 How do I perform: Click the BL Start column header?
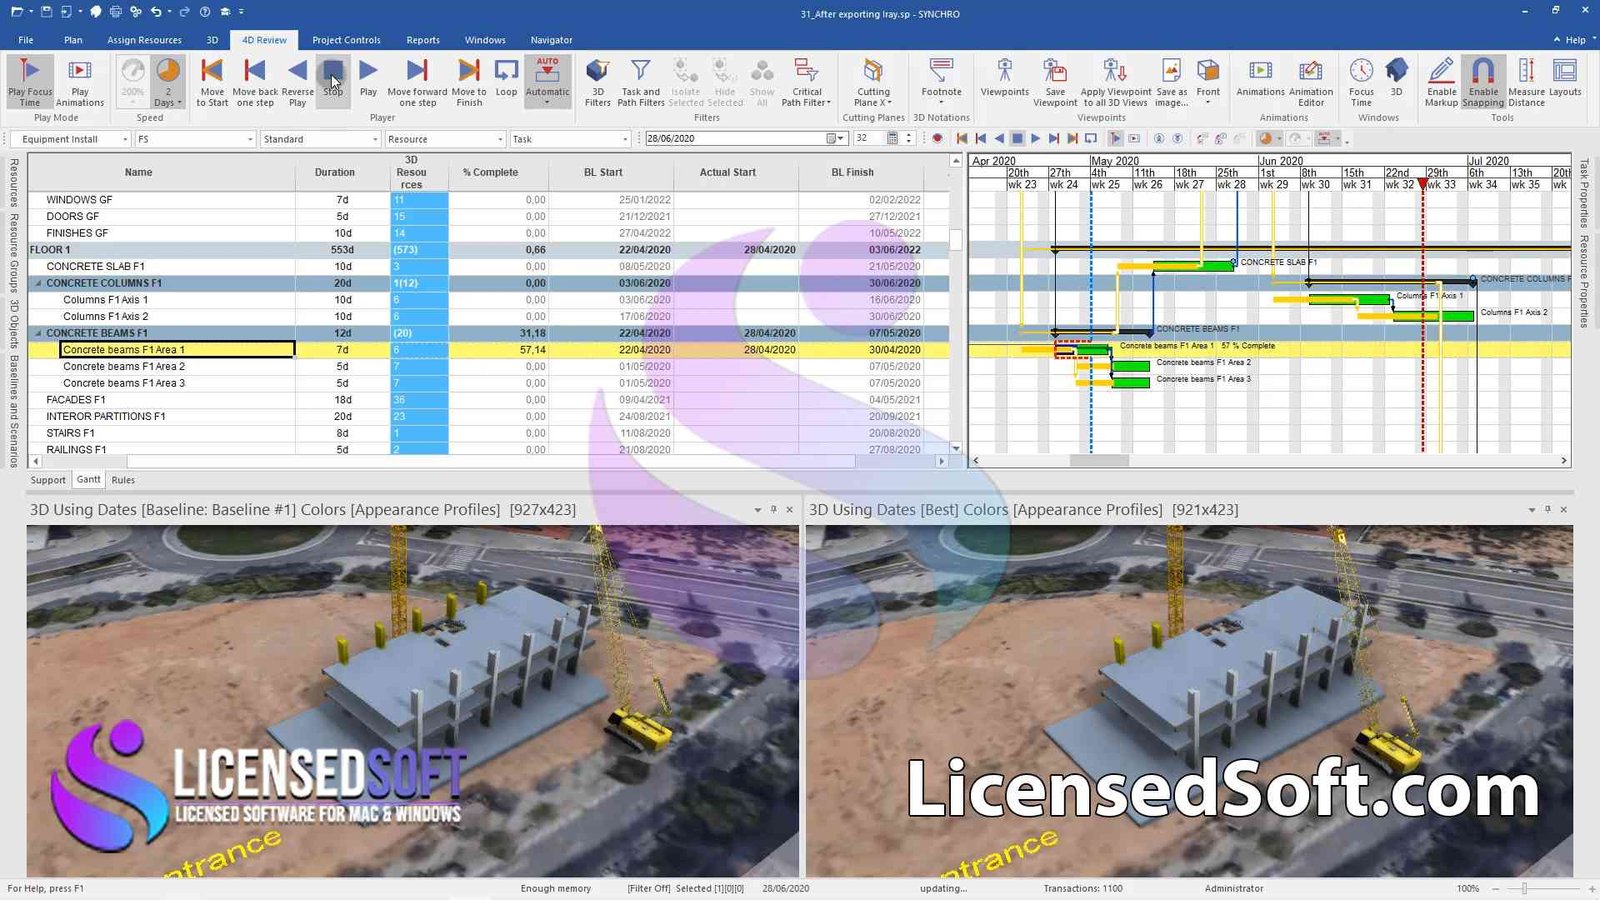tap(603, 172)
